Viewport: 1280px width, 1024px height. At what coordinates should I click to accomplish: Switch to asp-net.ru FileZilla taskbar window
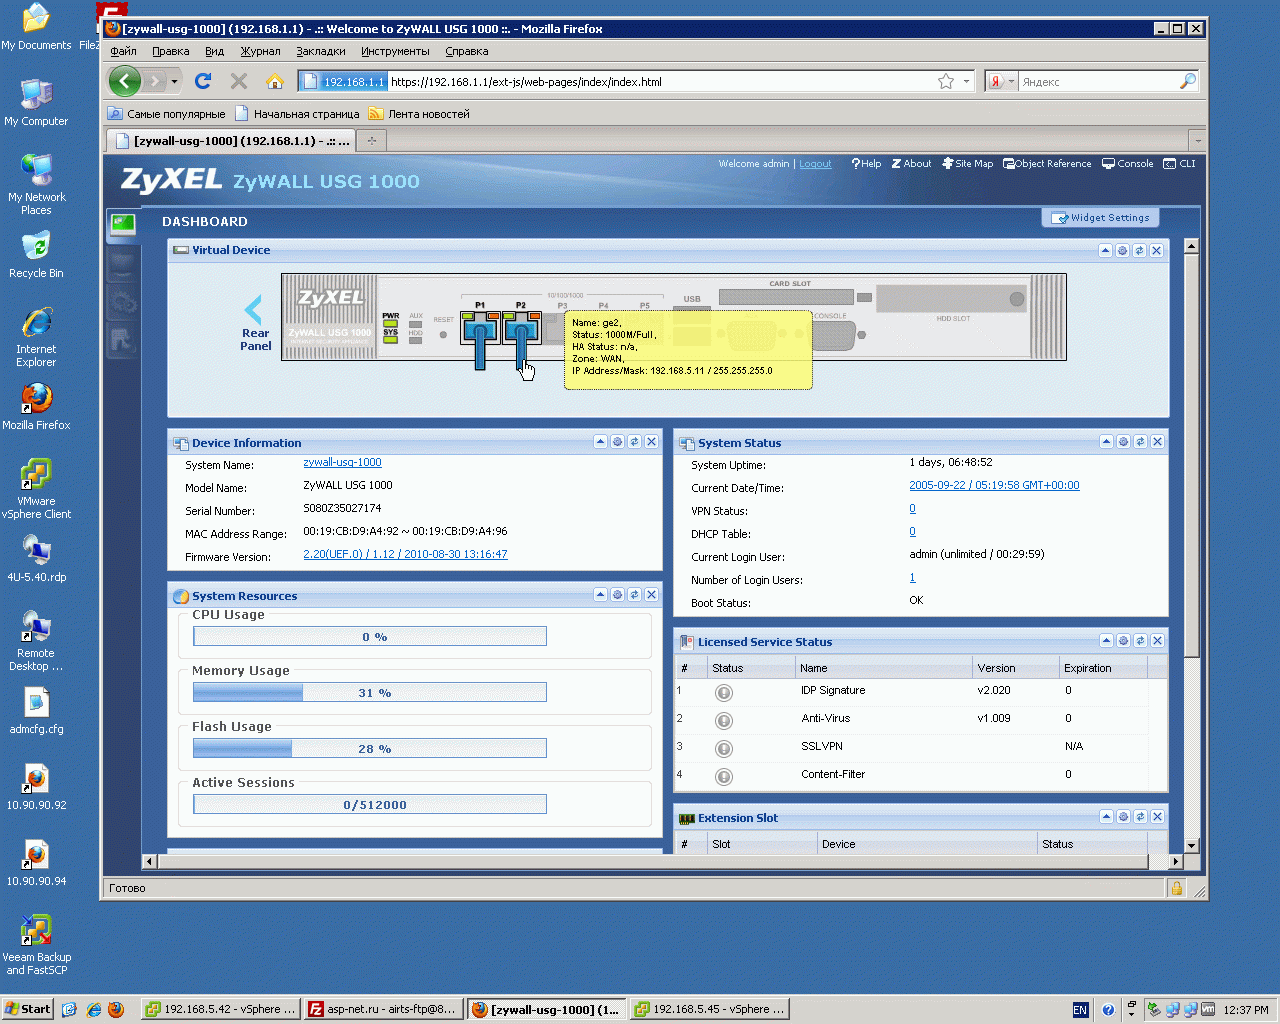(383, 1009)
